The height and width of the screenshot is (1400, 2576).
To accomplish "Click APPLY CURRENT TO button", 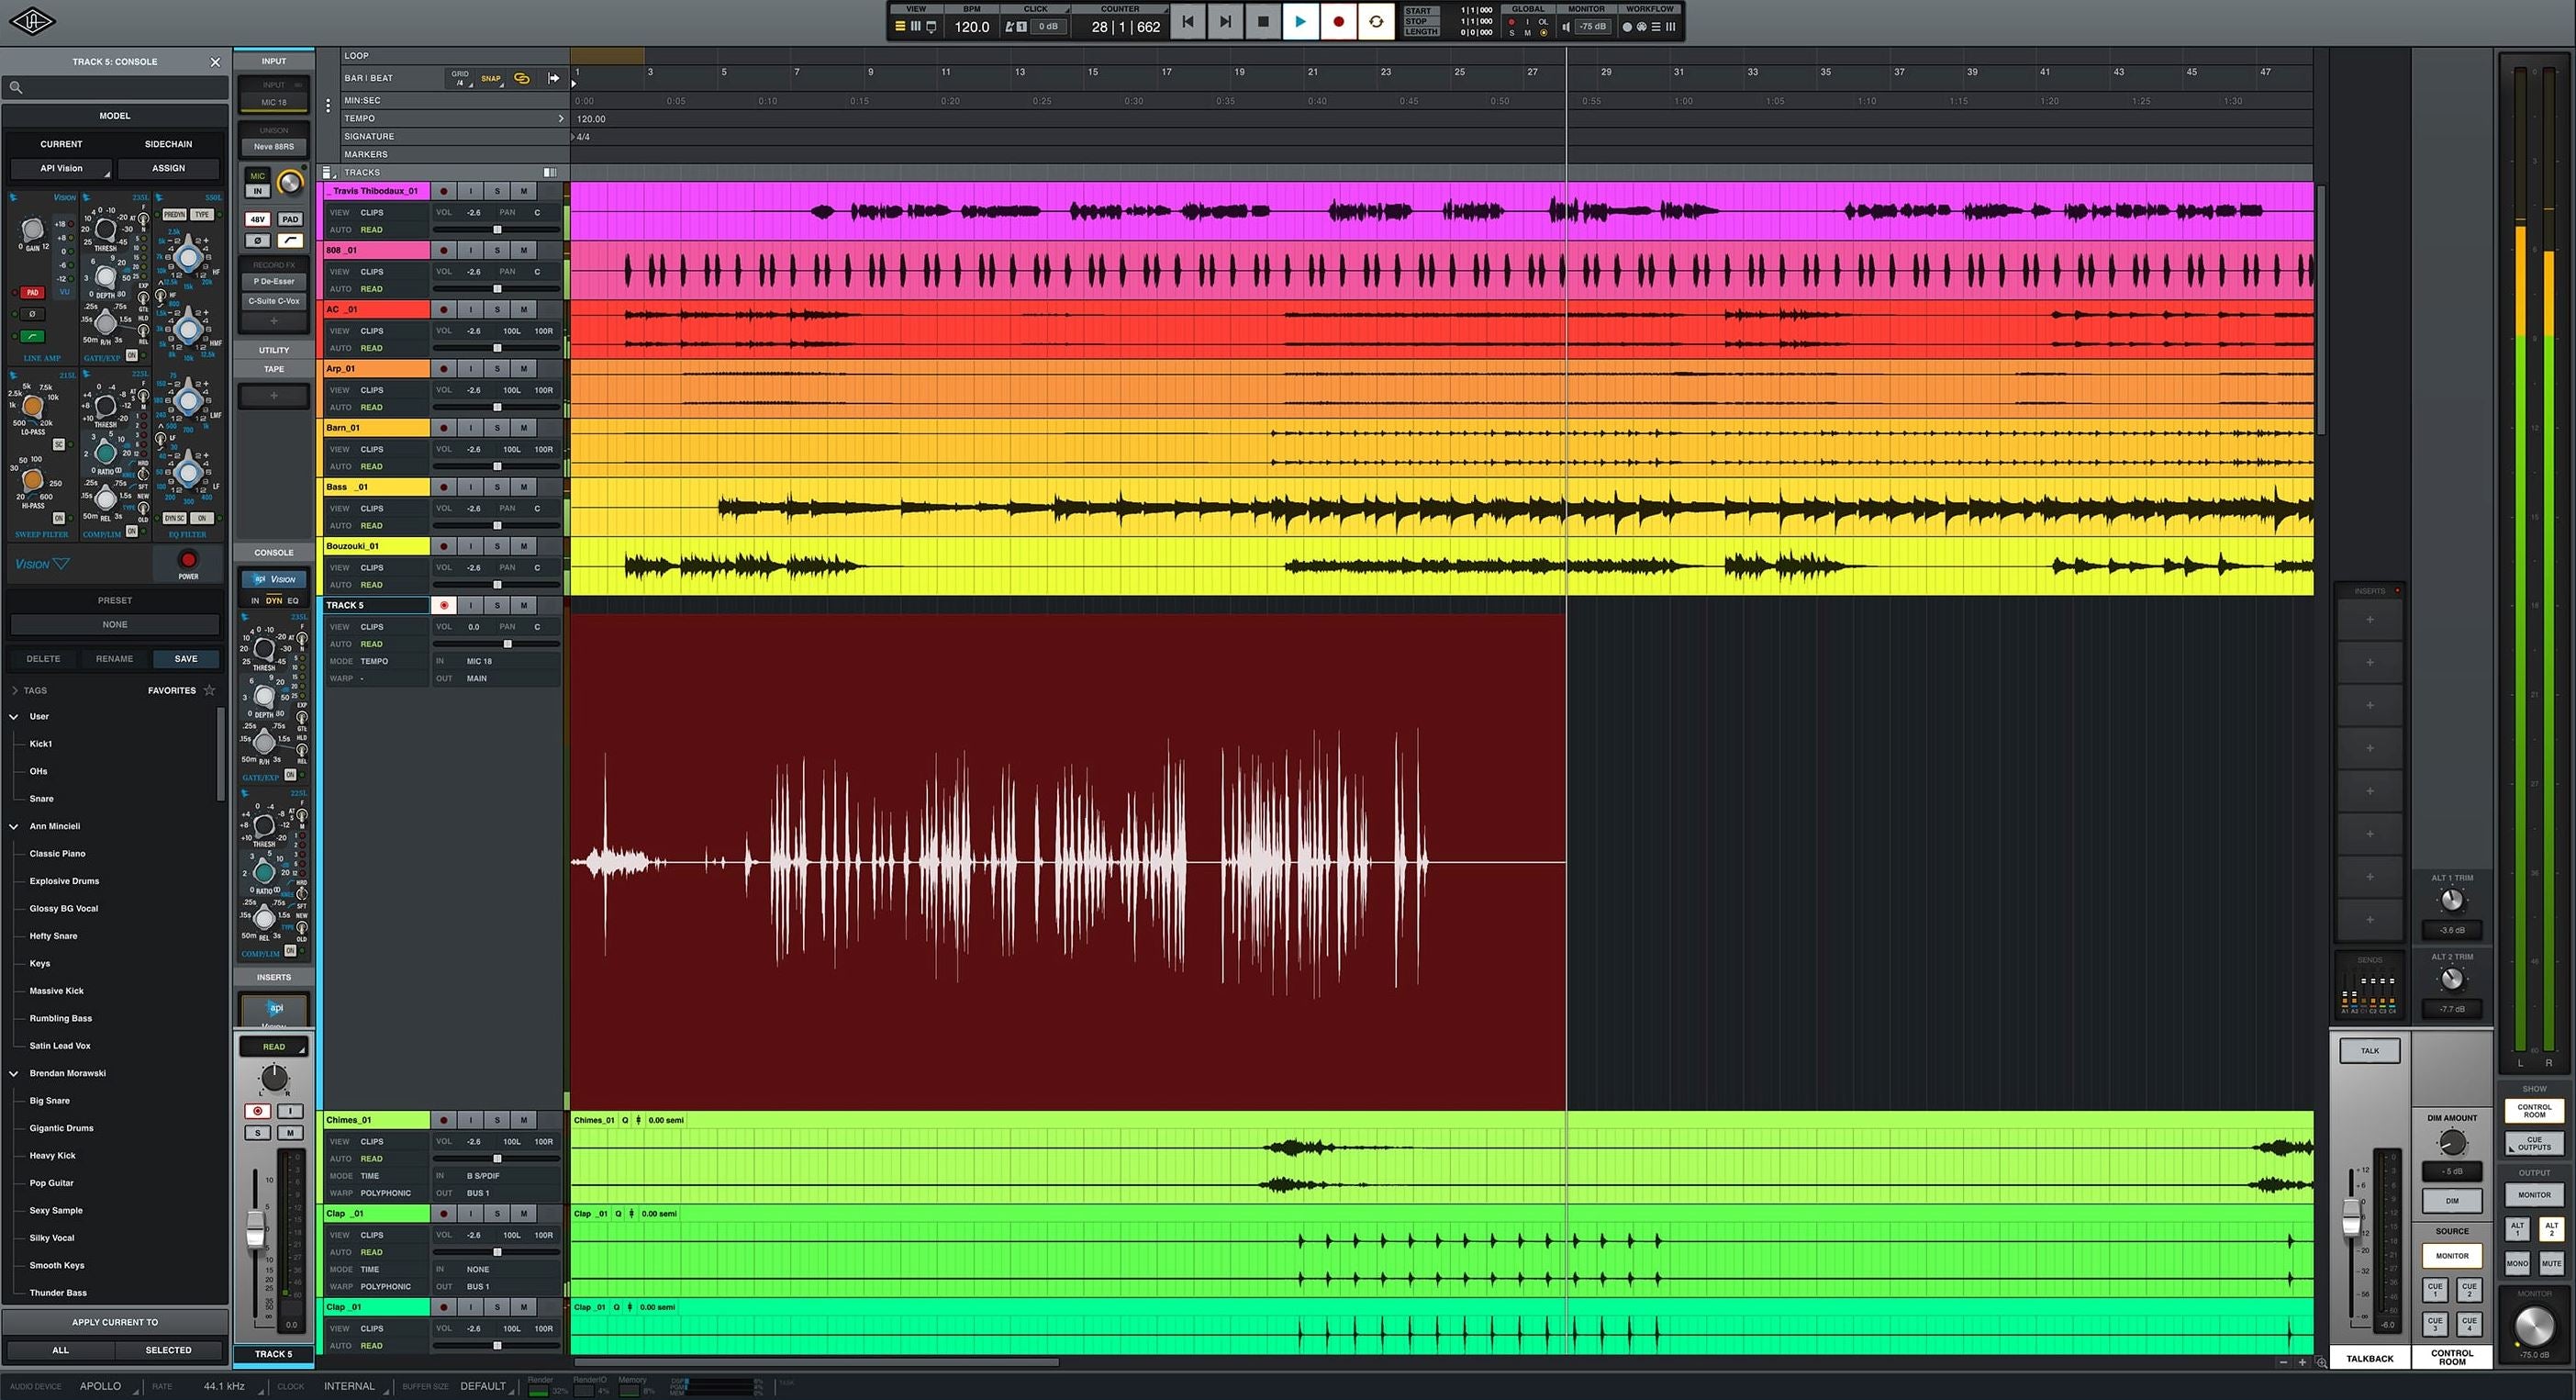I will point(112,1322).
